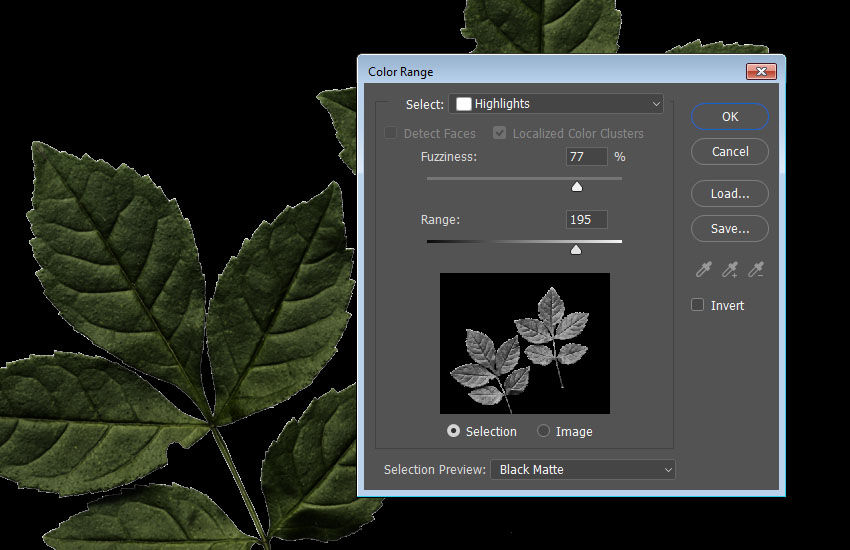Screen dimensions: 850x550
Task: Open the Select Highlights dropdown
Action: 556,103
